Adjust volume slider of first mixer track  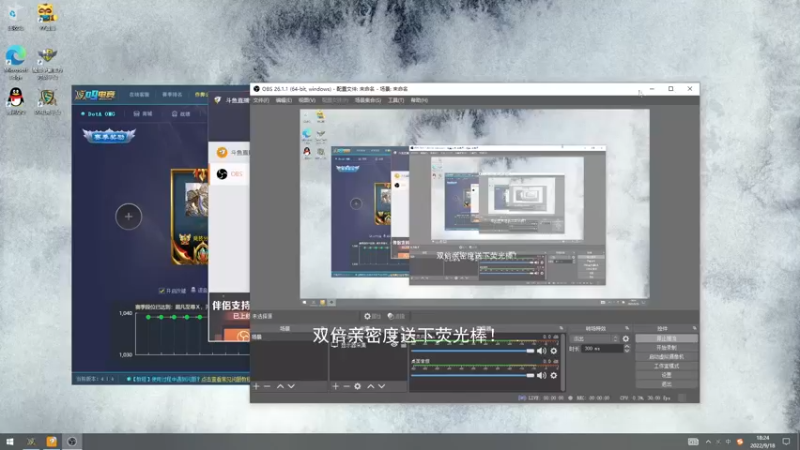472,351
